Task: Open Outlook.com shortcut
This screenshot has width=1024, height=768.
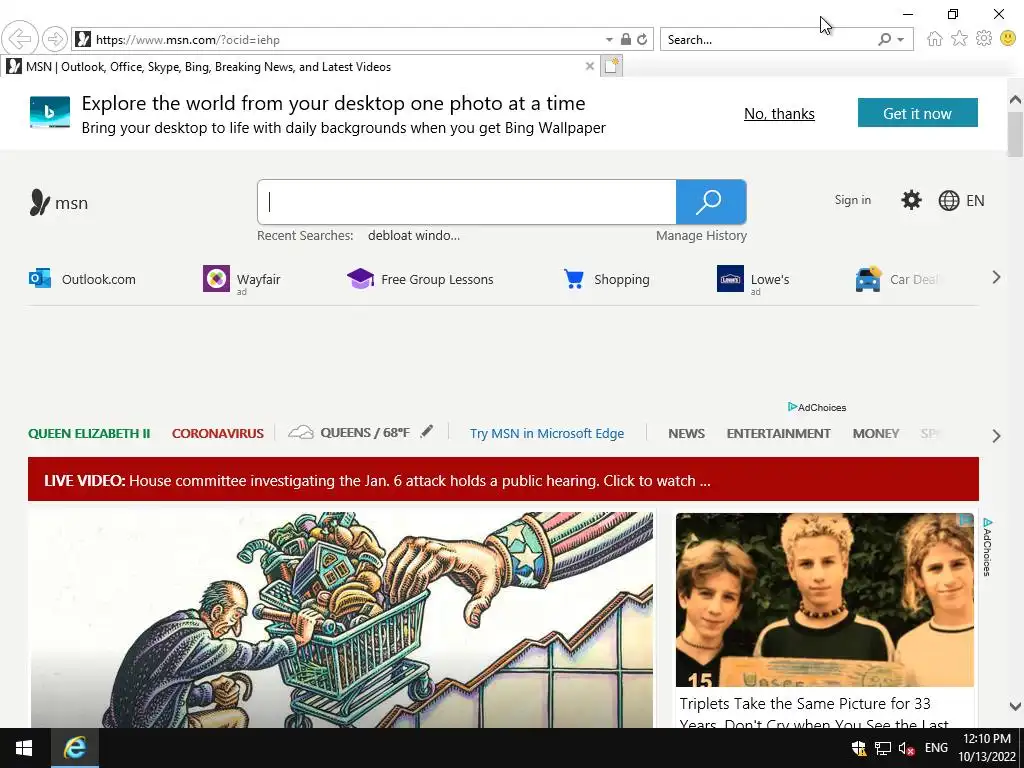Action: click(82, 279)
